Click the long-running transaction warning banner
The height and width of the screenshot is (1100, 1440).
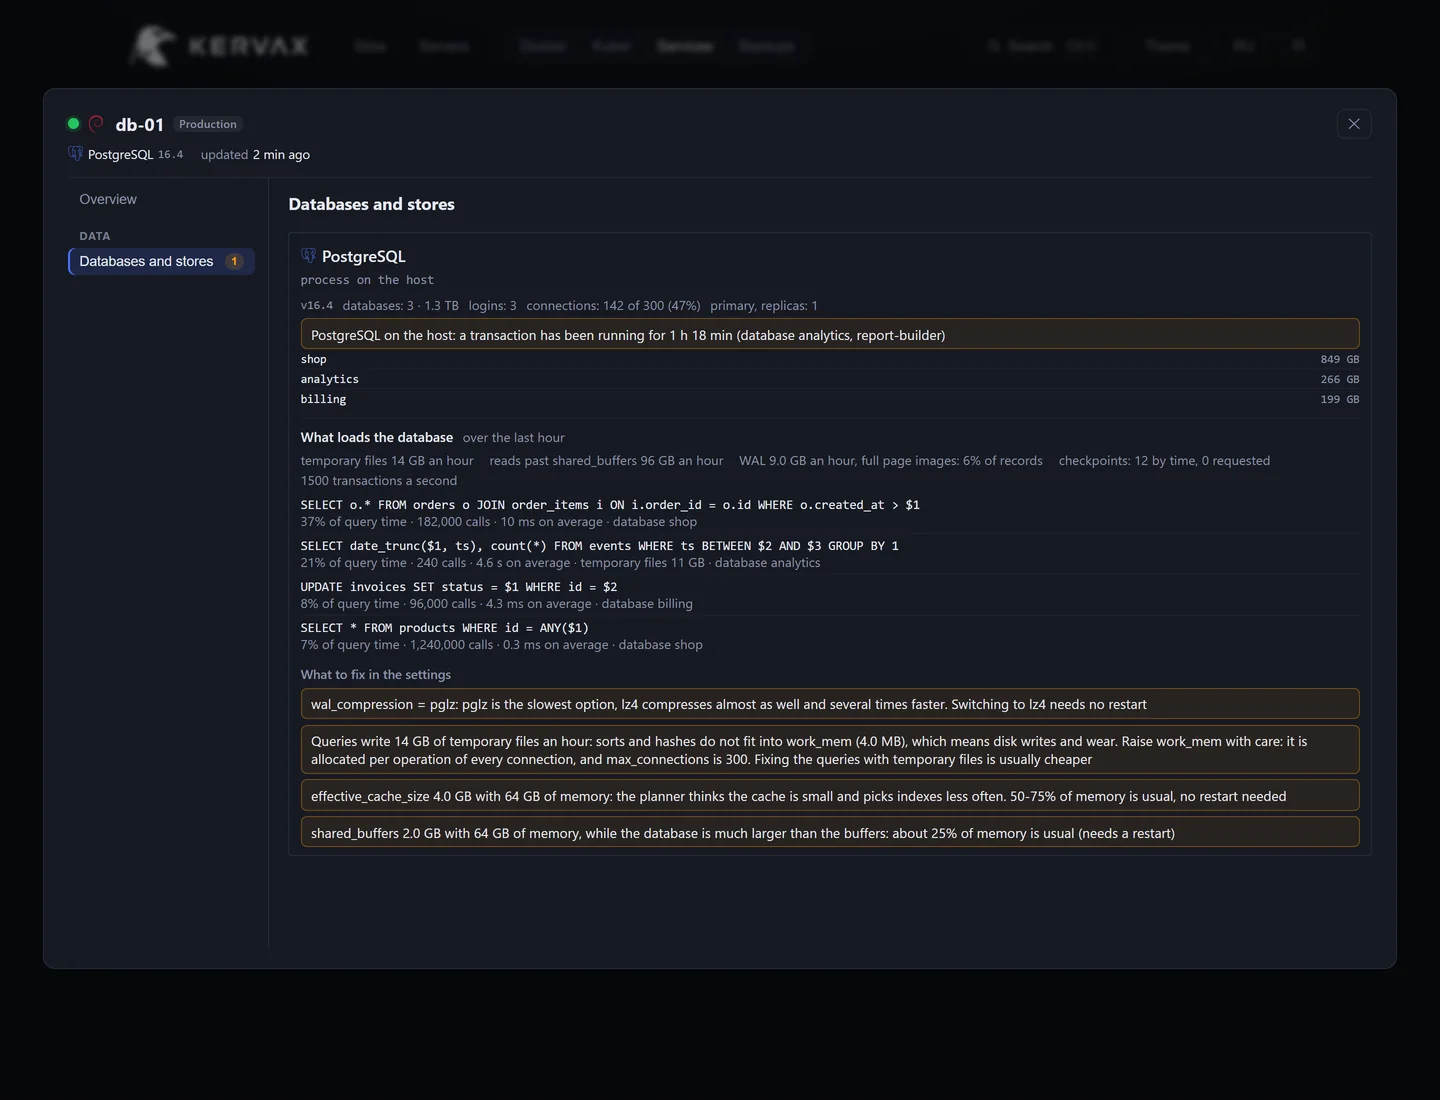pos(830,334)
